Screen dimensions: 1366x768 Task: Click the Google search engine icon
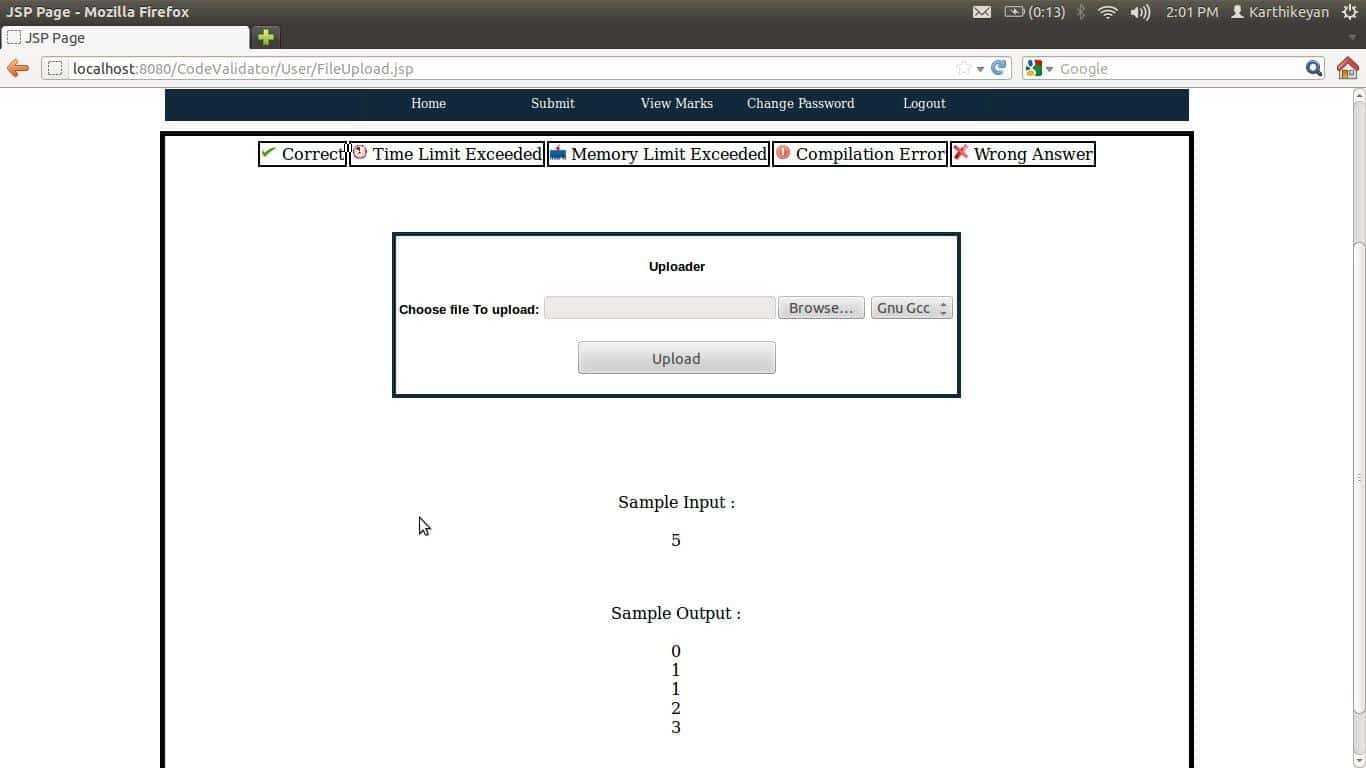1034,68
